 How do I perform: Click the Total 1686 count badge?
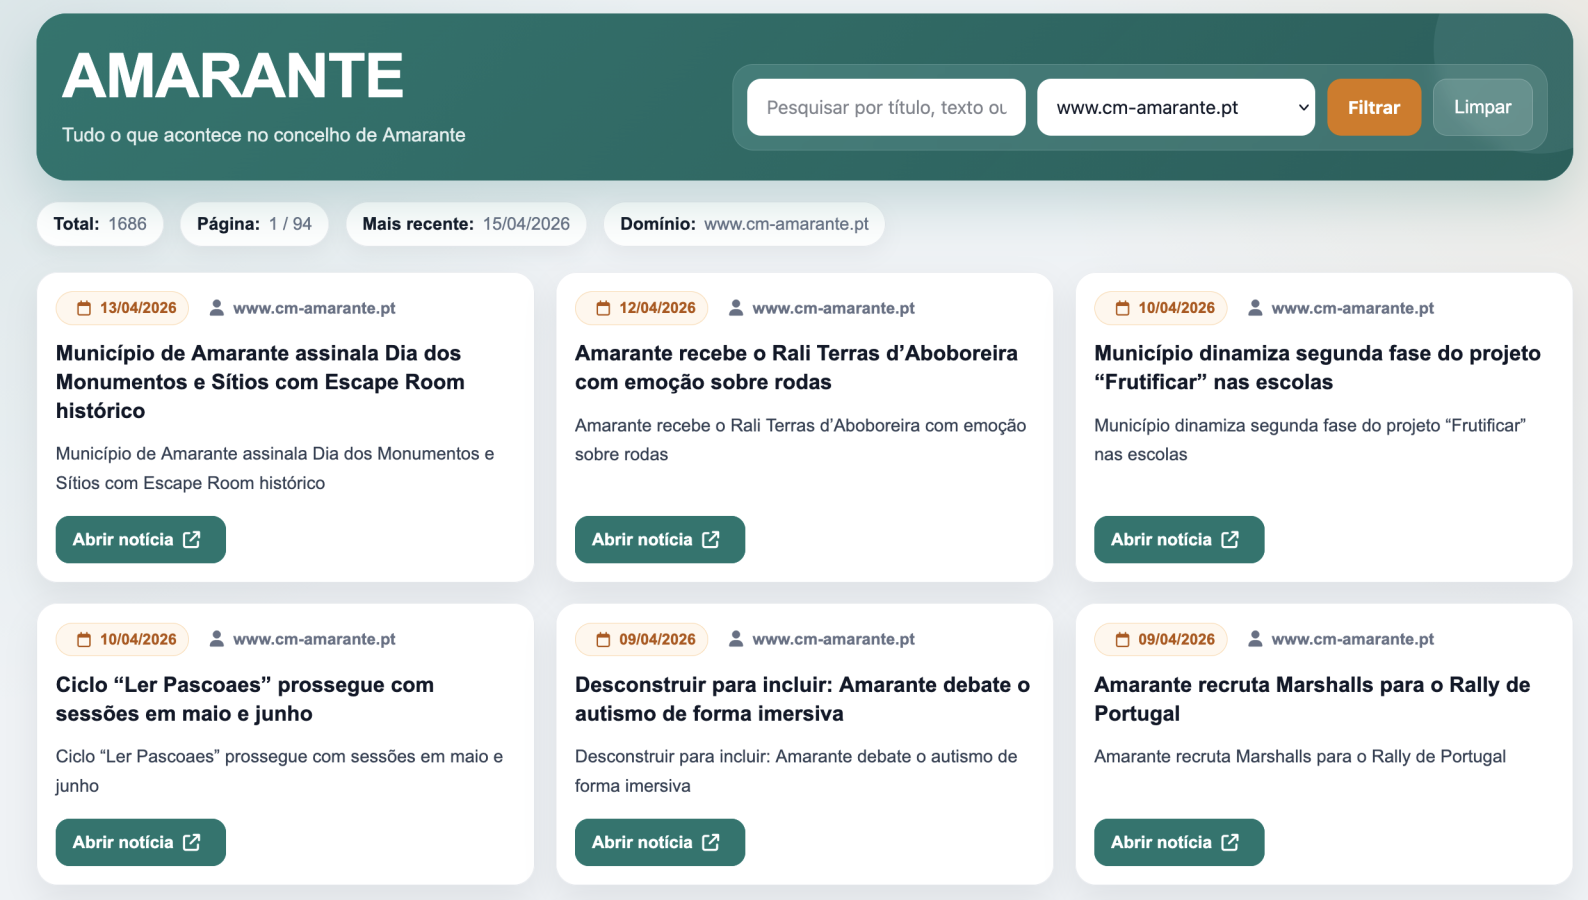pos(100,224)
